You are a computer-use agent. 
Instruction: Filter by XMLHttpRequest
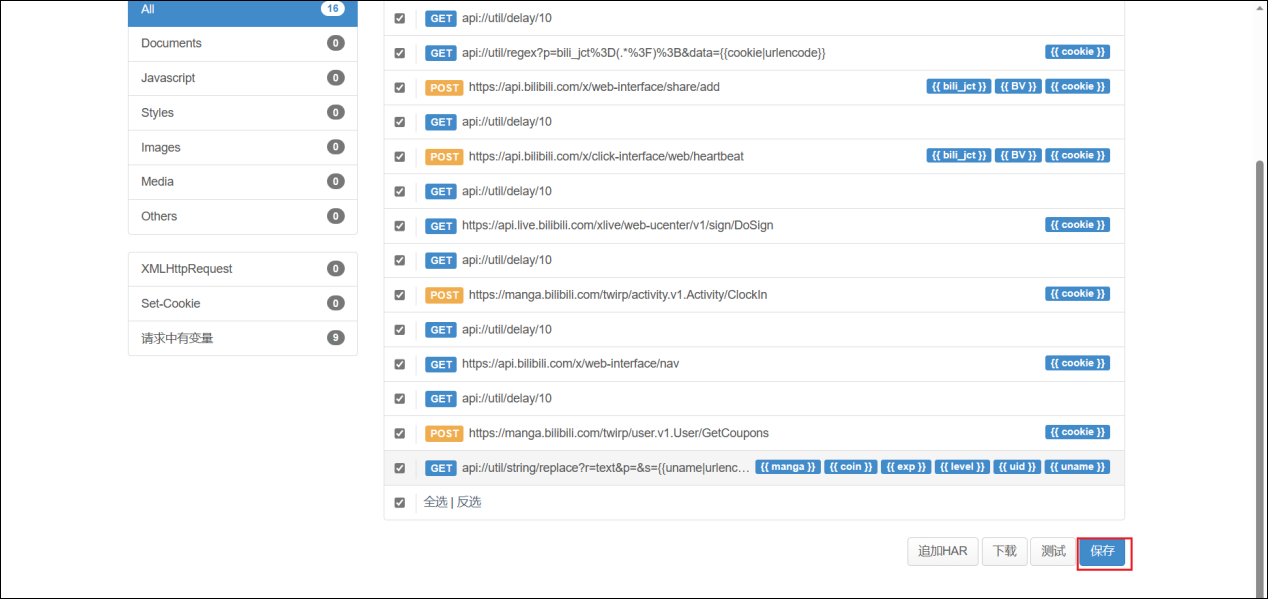242,269
